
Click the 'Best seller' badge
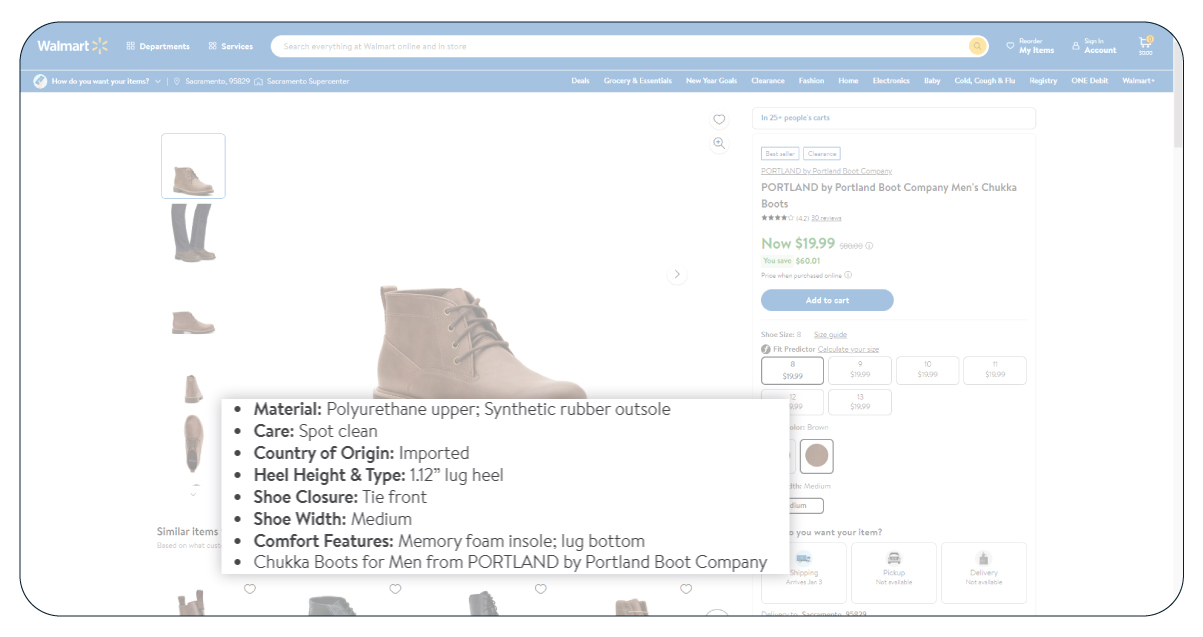[x=779, y=154]
